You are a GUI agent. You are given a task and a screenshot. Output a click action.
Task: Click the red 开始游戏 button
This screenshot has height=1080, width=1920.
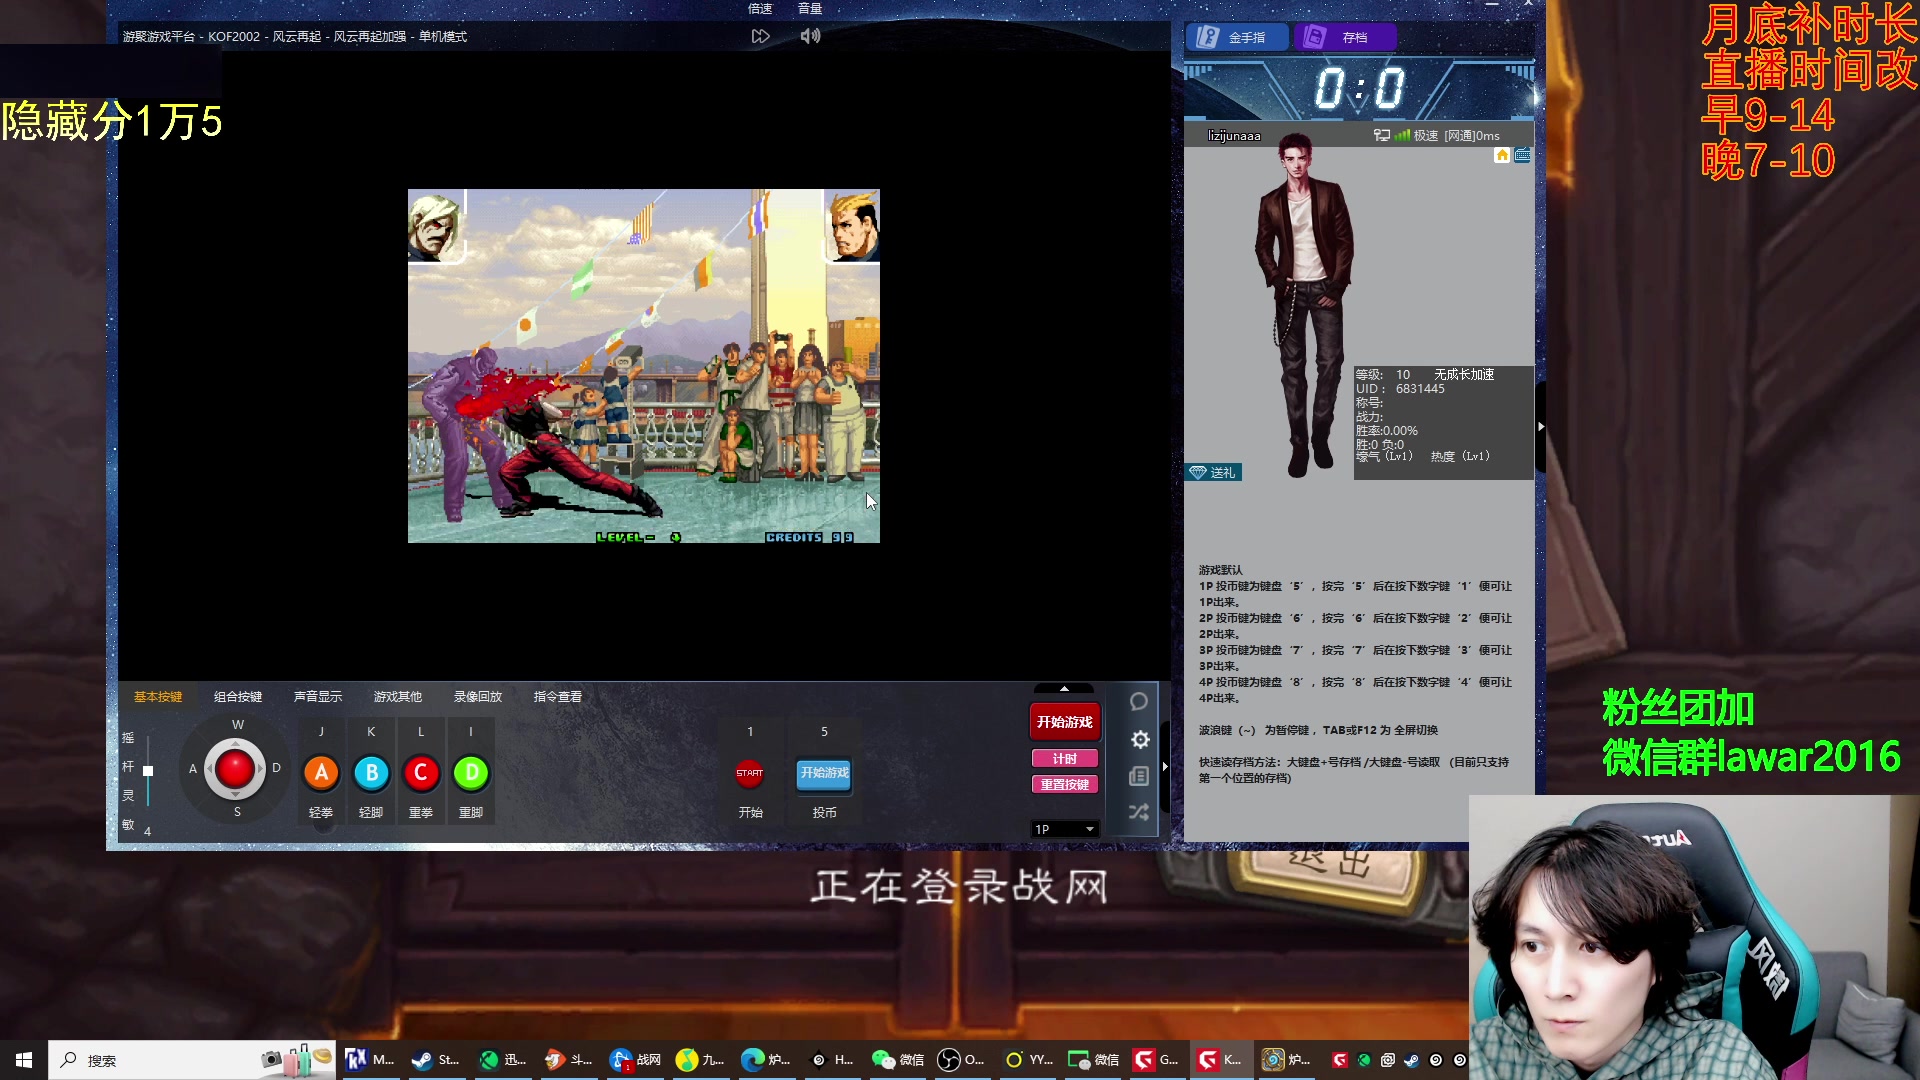point(1064,722)
